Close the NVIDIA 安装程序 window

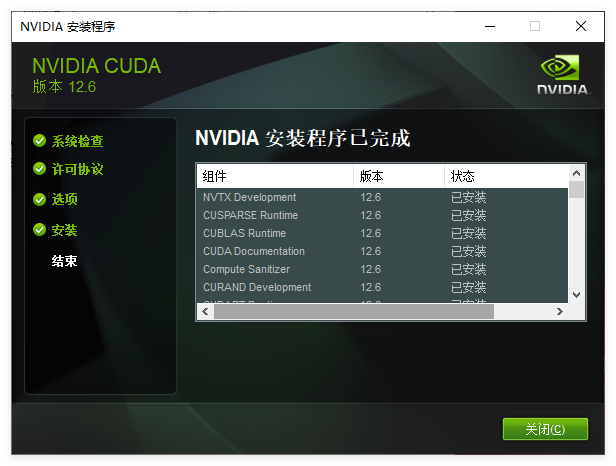(x=581, y=26)
